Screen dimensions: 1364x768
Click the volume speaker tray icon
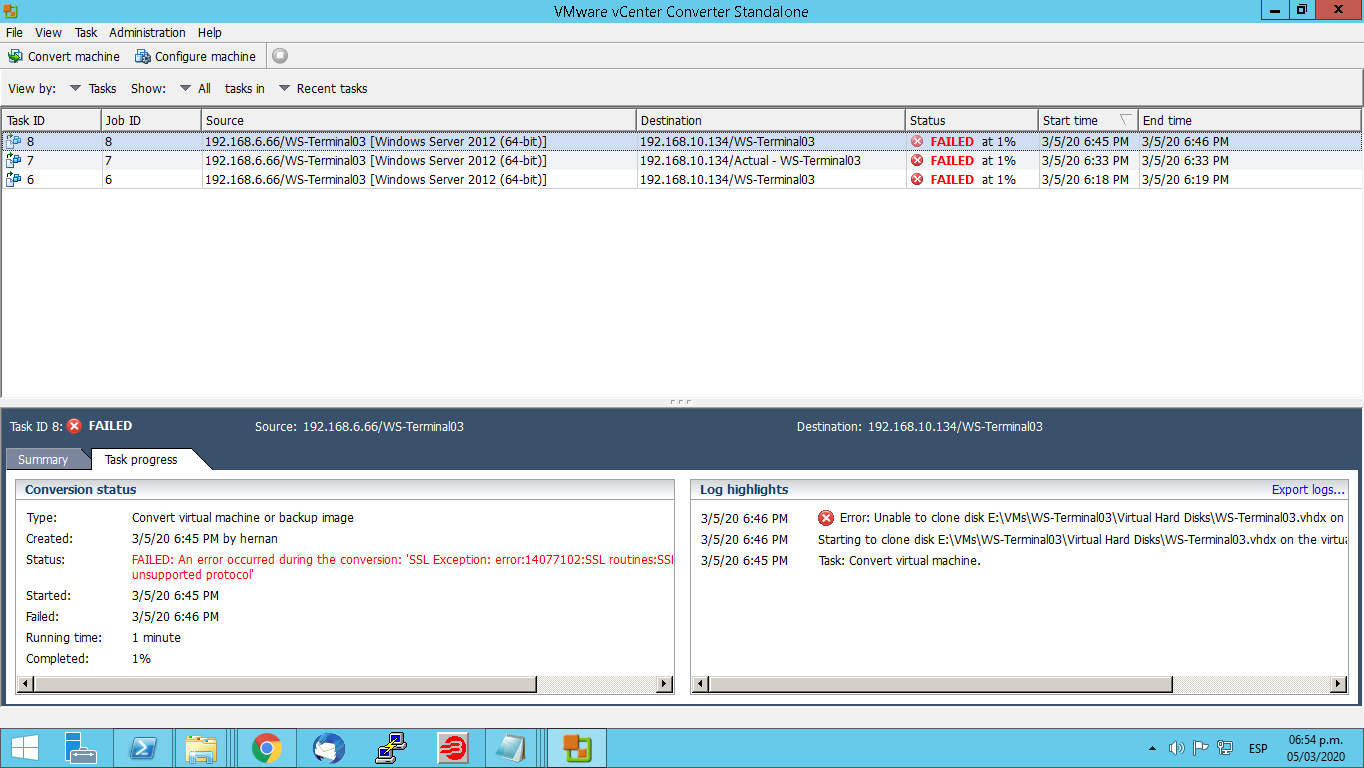point(1176,748)
